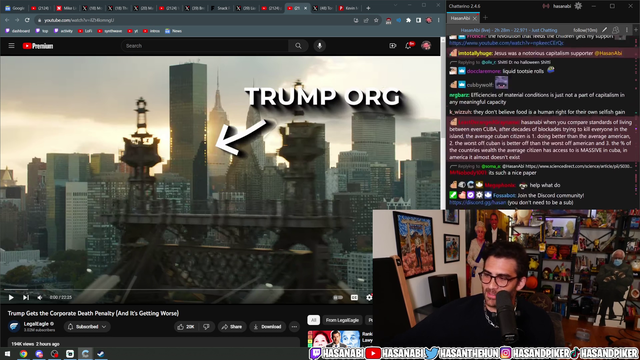Toggle the autoplay switch in player
The width and height of the screenshot is (640, 360).
click(x=338, y=298)
